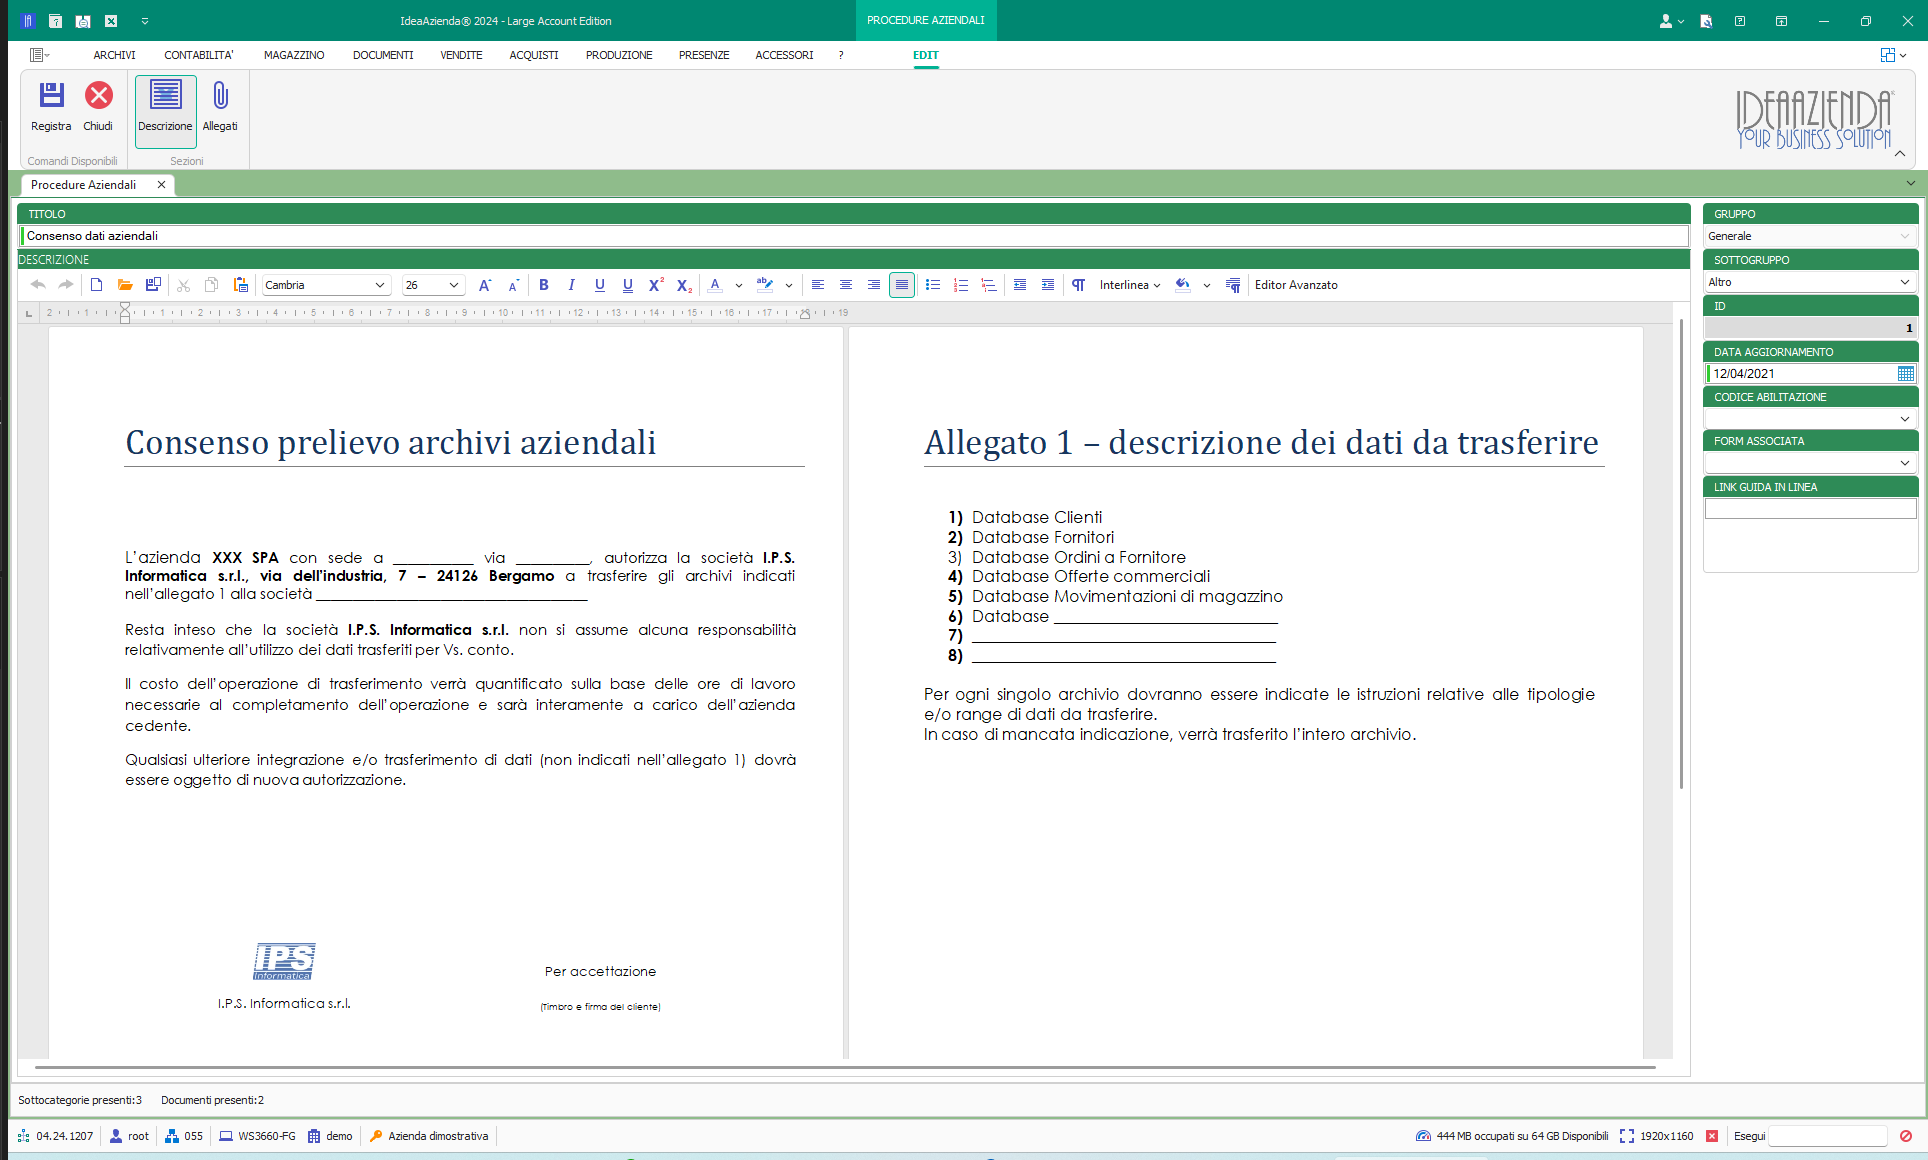Center align the text
Screen dimensions: 1928x1160
coord(846,285)
